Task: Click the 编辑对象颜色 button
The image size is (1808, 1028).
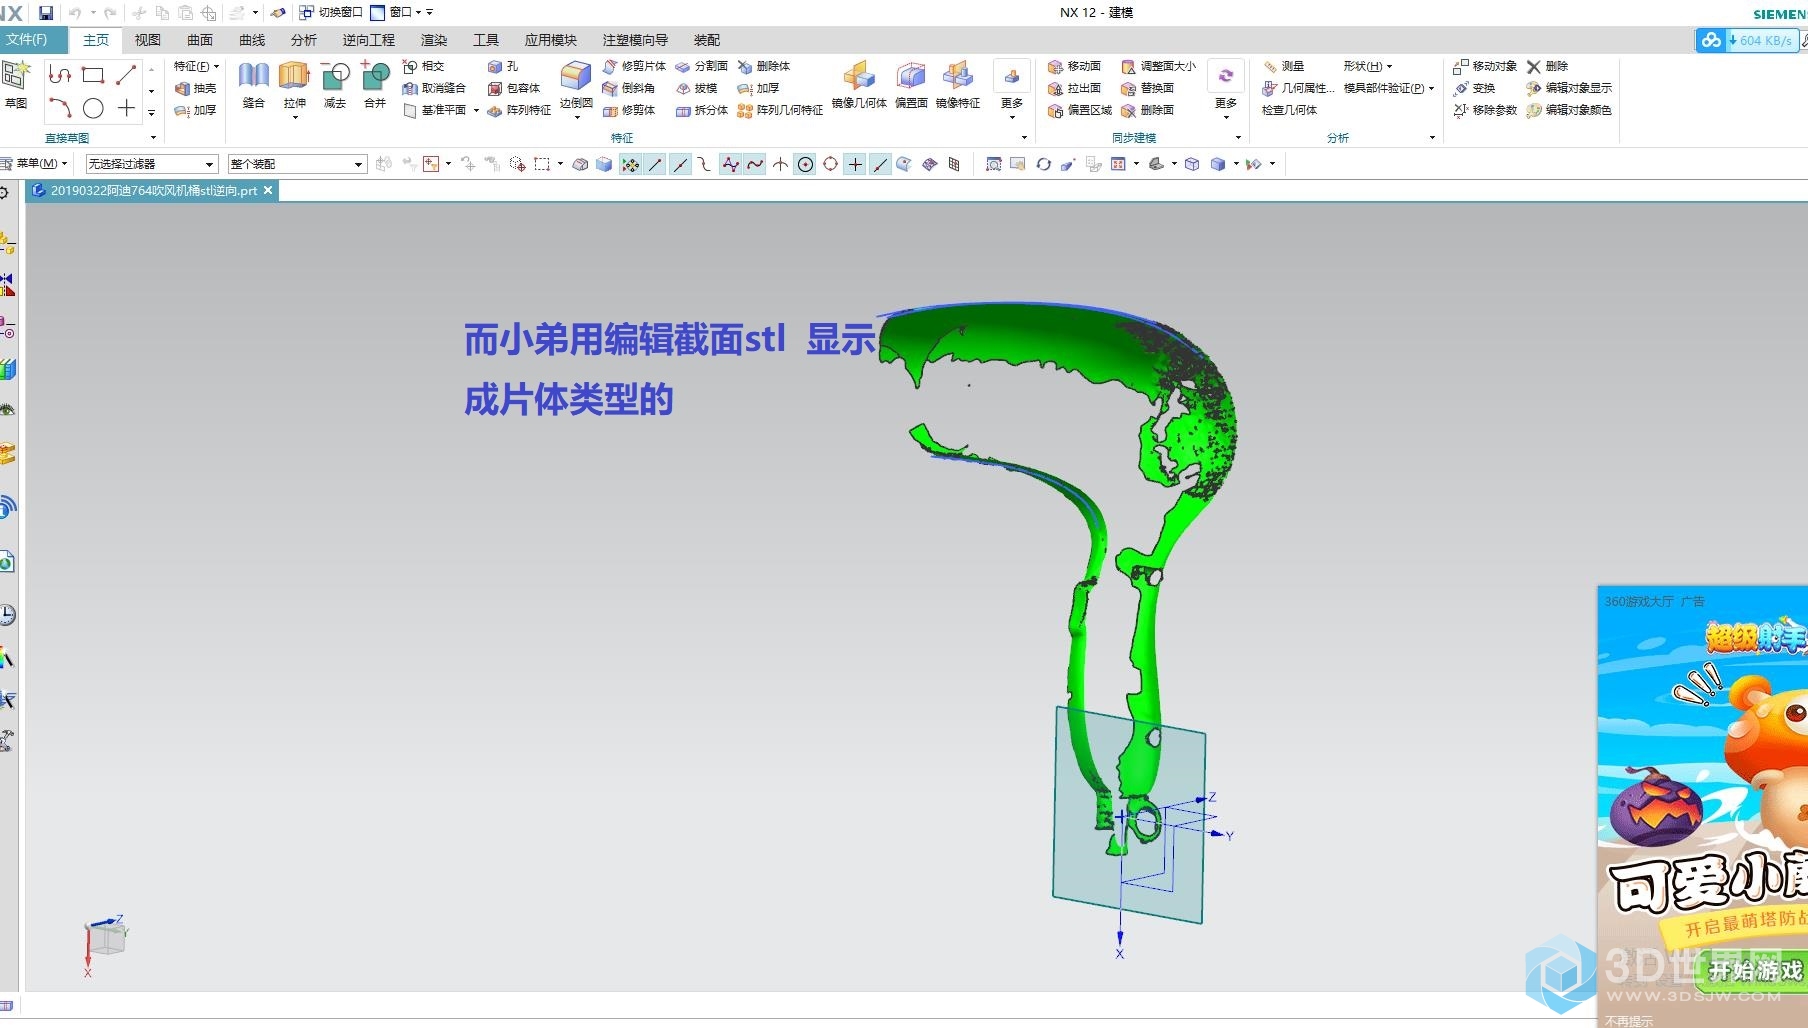Action: pyautogui.click(x=1569, y=110)
